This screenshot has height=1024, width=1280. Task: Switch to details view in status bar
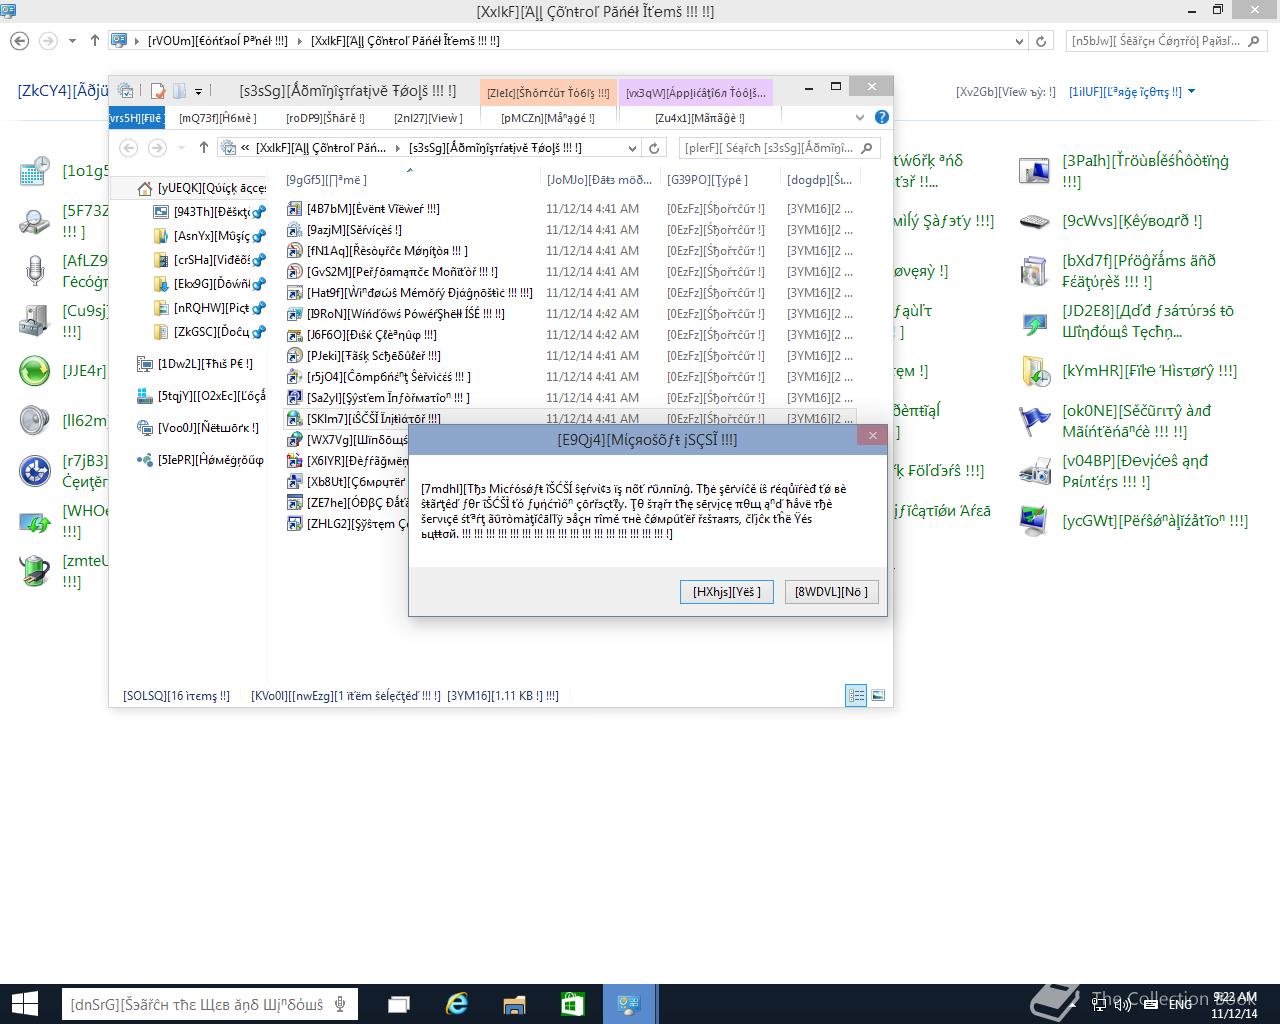pyautogui.click(x=856, y=695)
